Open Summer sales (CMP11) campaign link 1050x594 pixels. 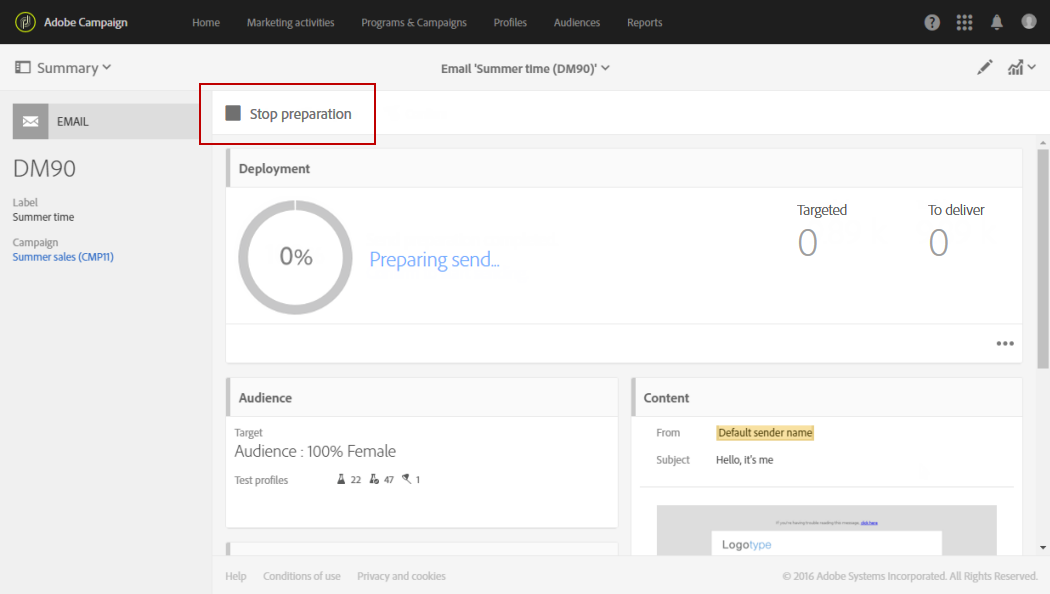pos(63,257)
